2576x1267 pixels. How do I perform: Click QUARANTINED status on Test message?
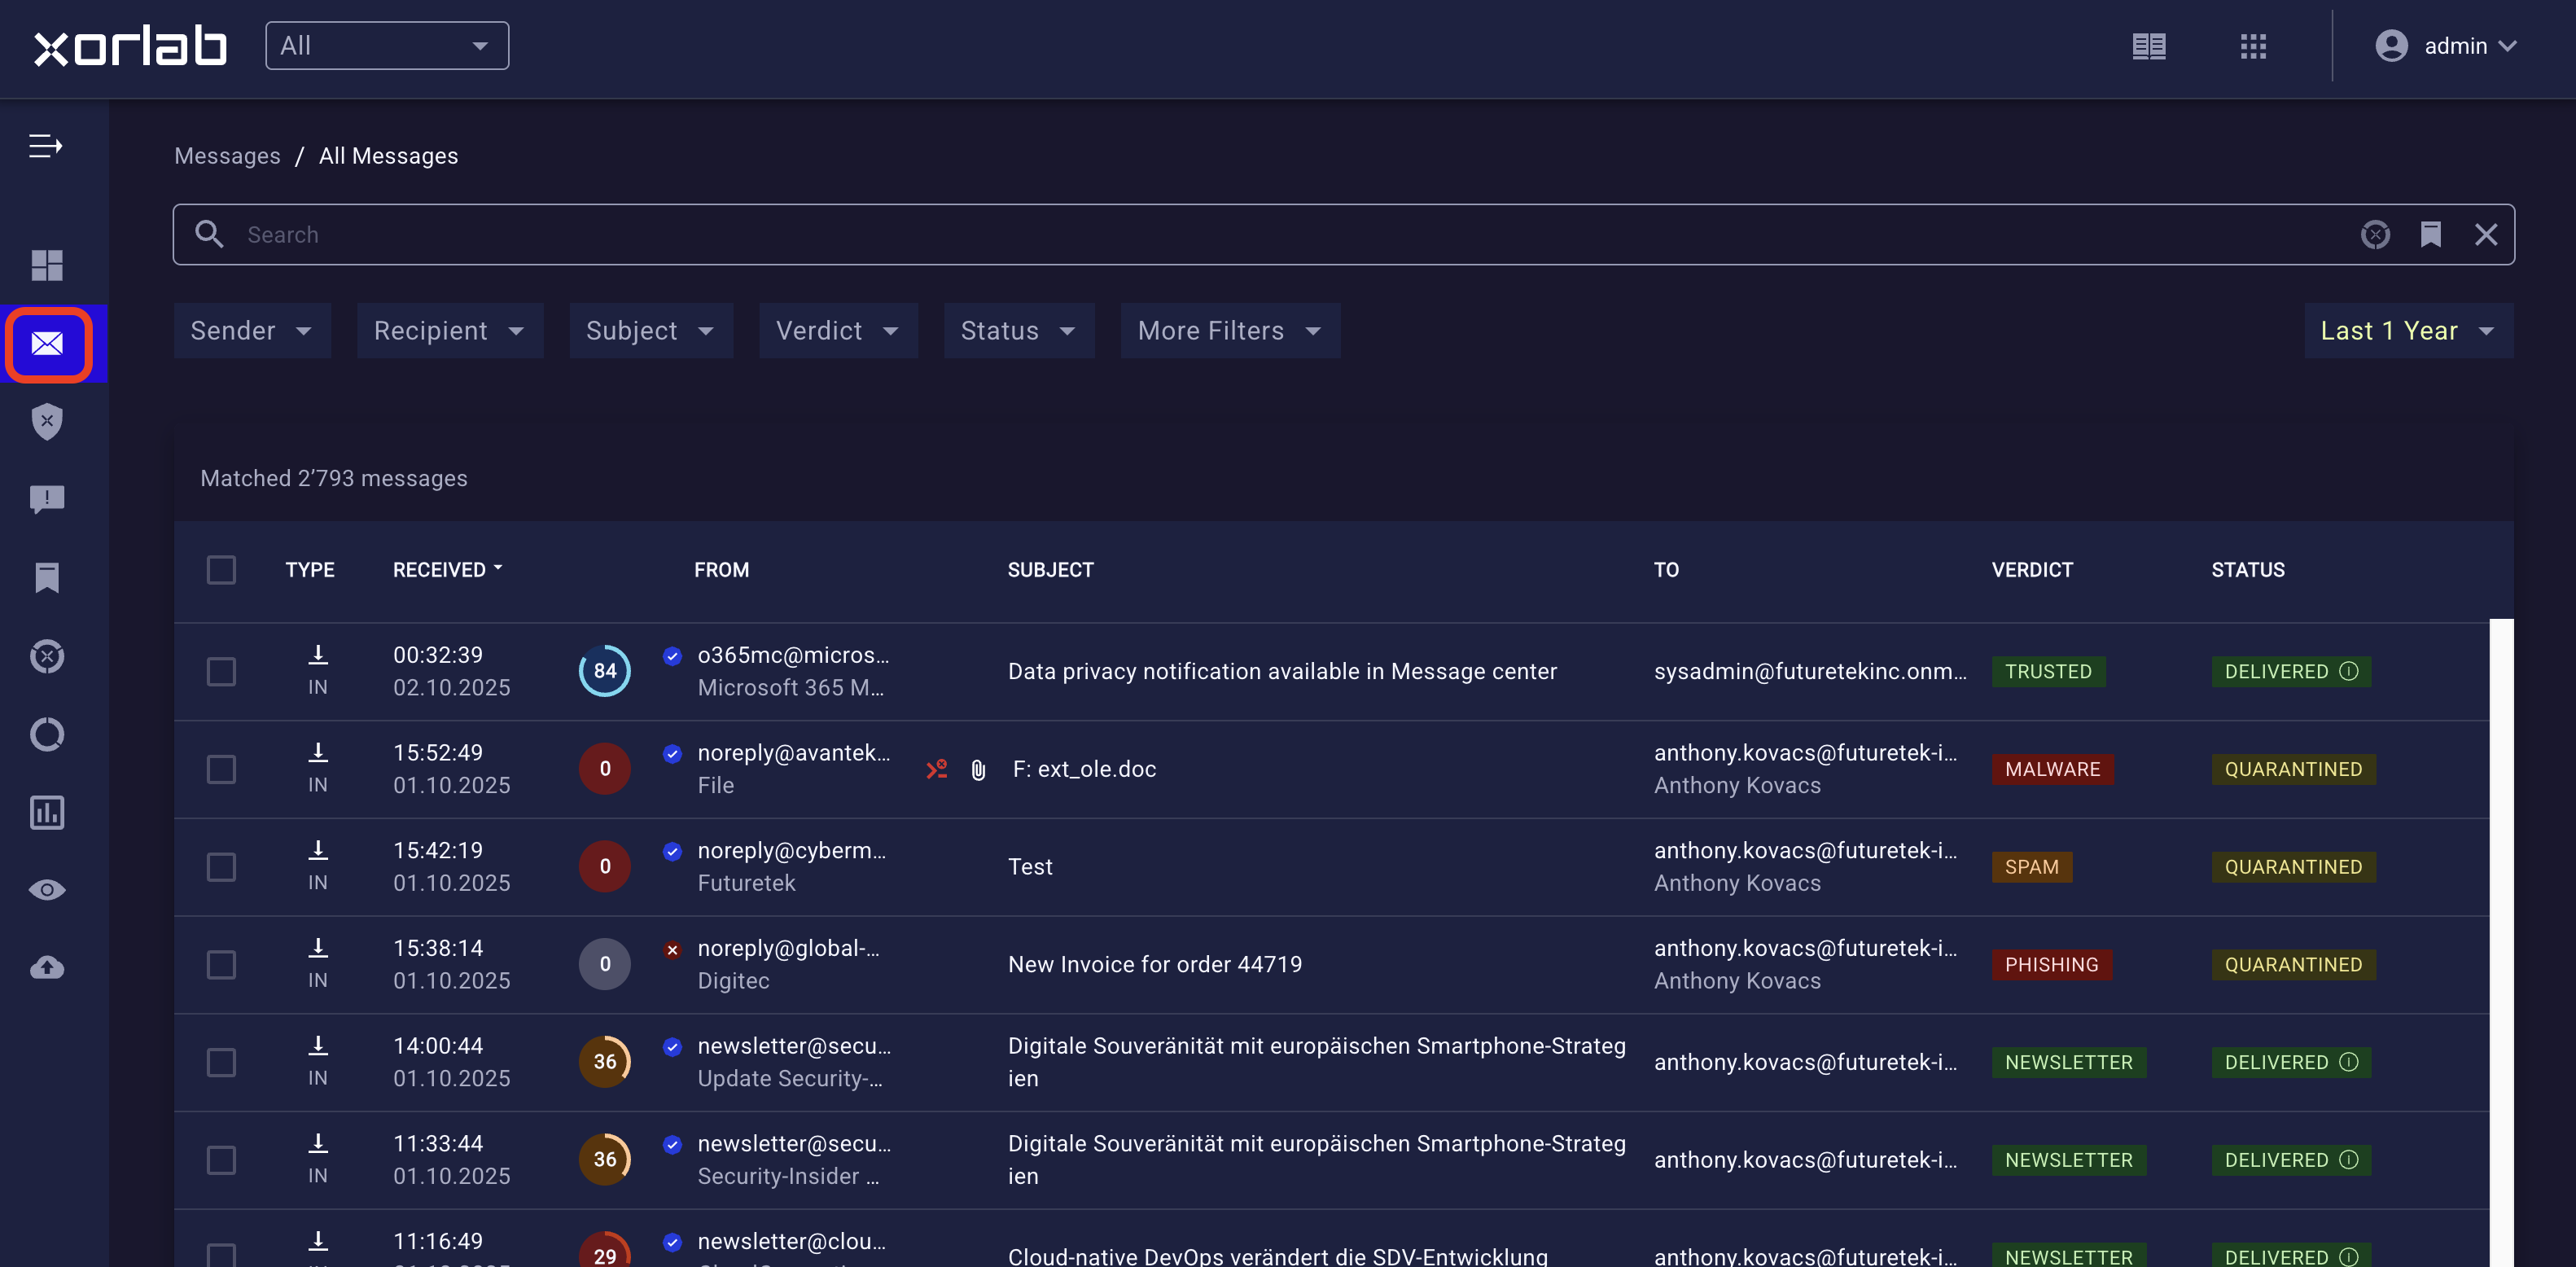tap(2293, 867)
